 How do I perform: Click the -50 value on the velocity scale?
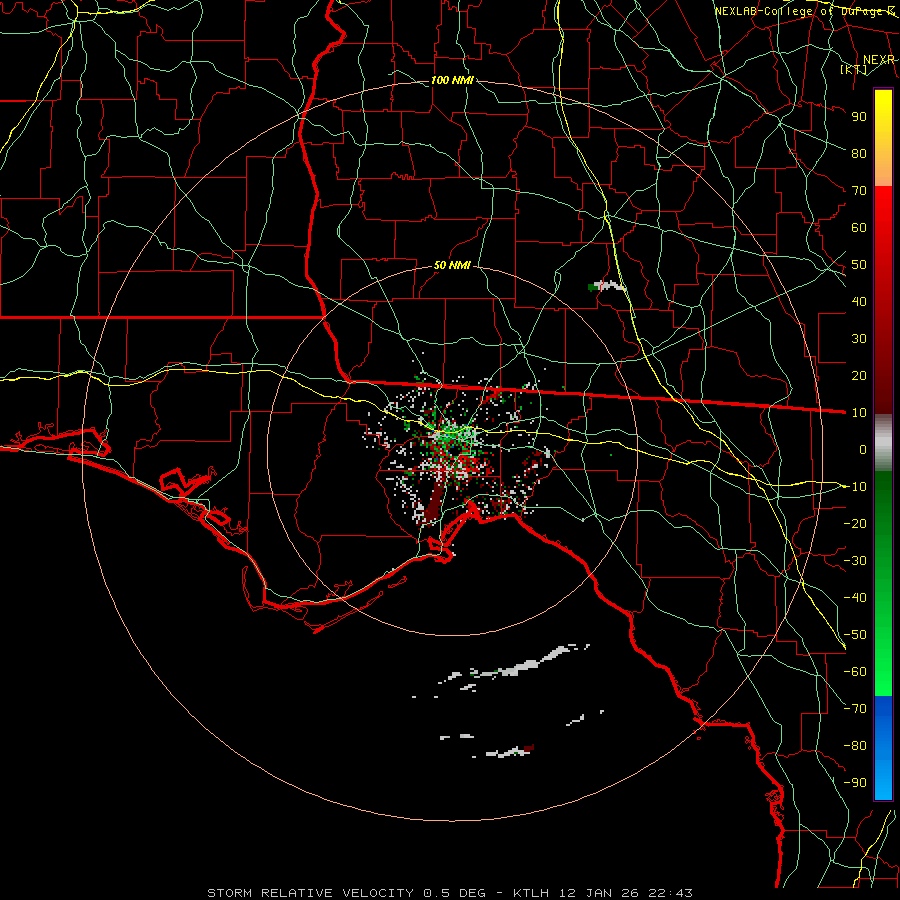(855, 634)
